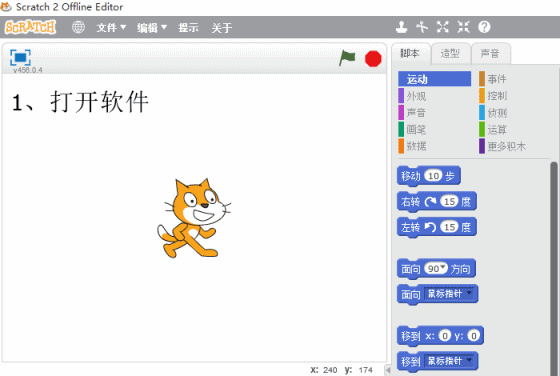Select the duplicate stamp tool
Screen dimensions: 560x376
point(401,27)
